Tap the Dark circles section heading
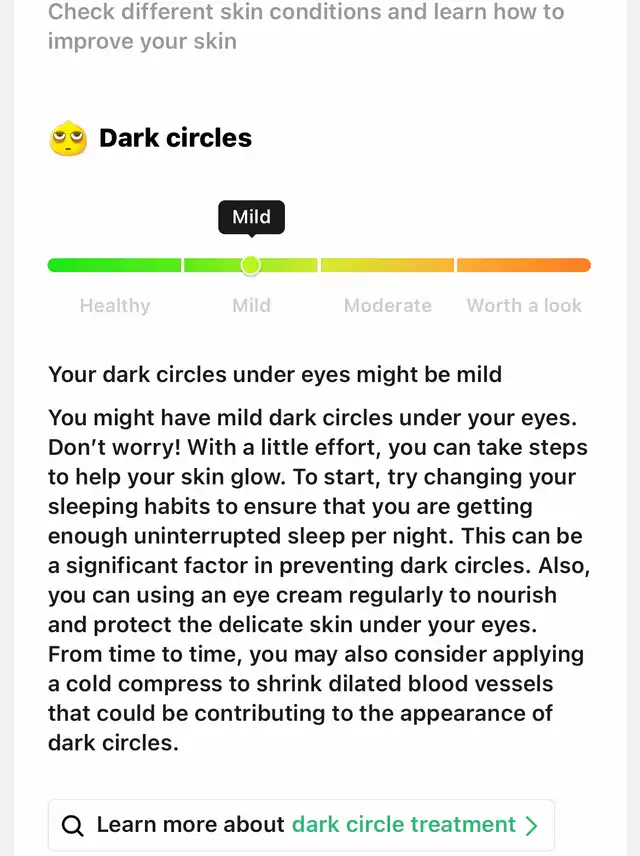Image resolution: width=640 pixels, height=856 pixels. (175, 138)
